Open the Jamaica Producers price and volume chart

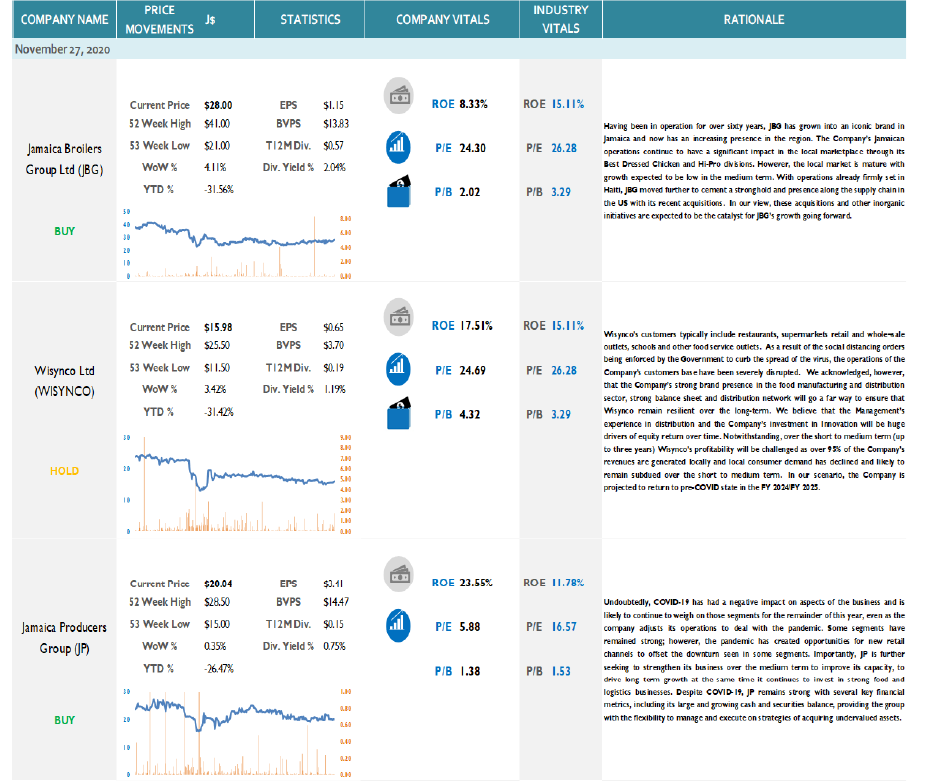pos(237,733)
